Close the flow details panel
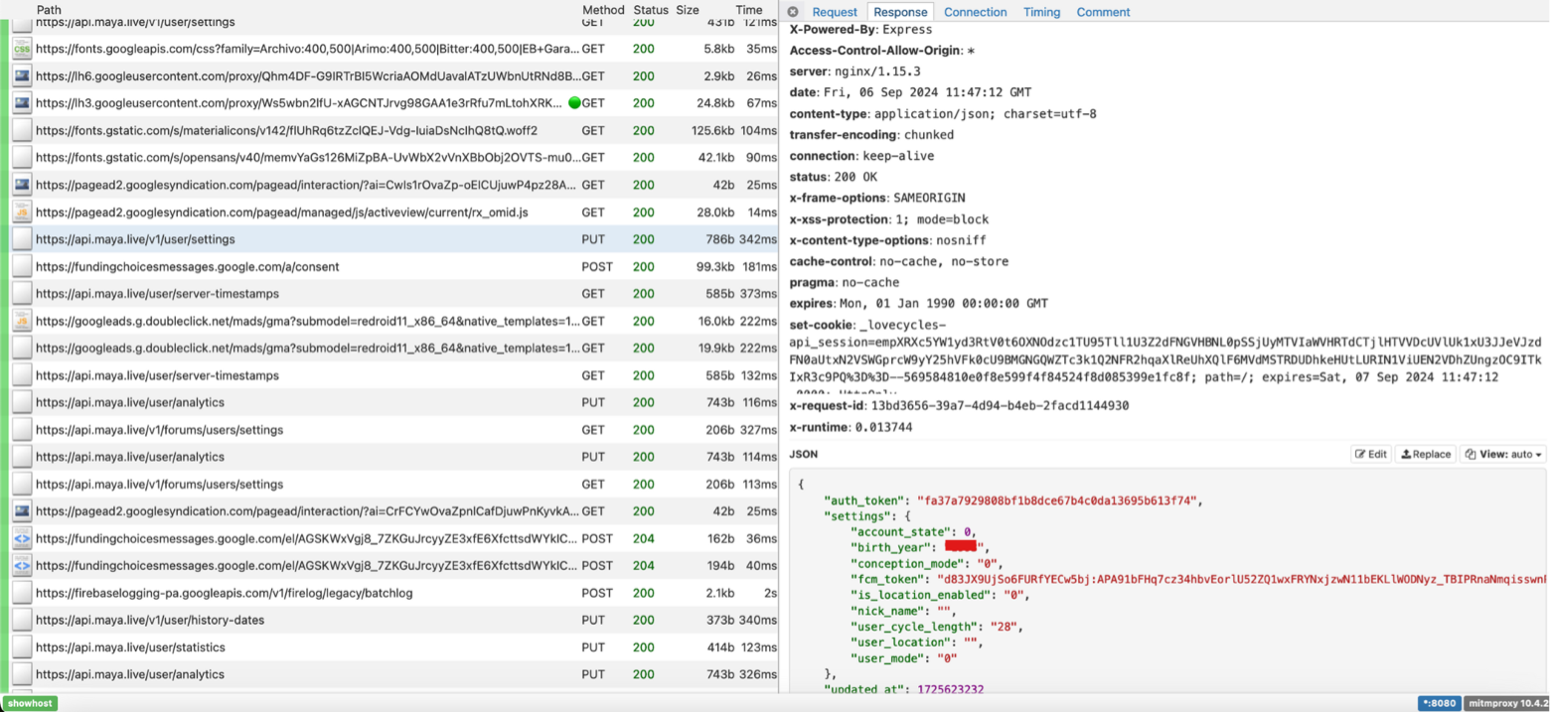The height and width of the screenshot is (715, 1552). 793,12
